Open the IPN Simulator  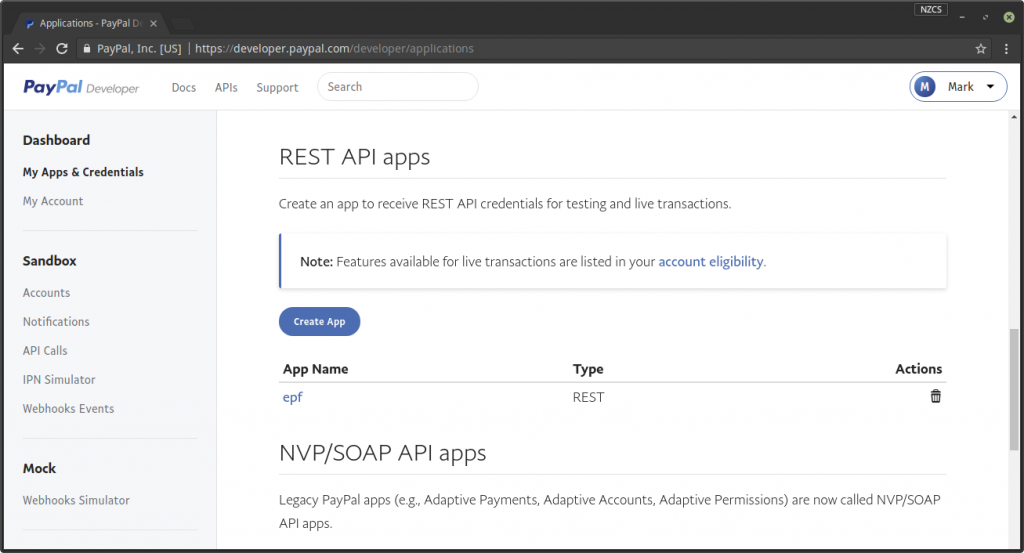(x=59, y=379)
